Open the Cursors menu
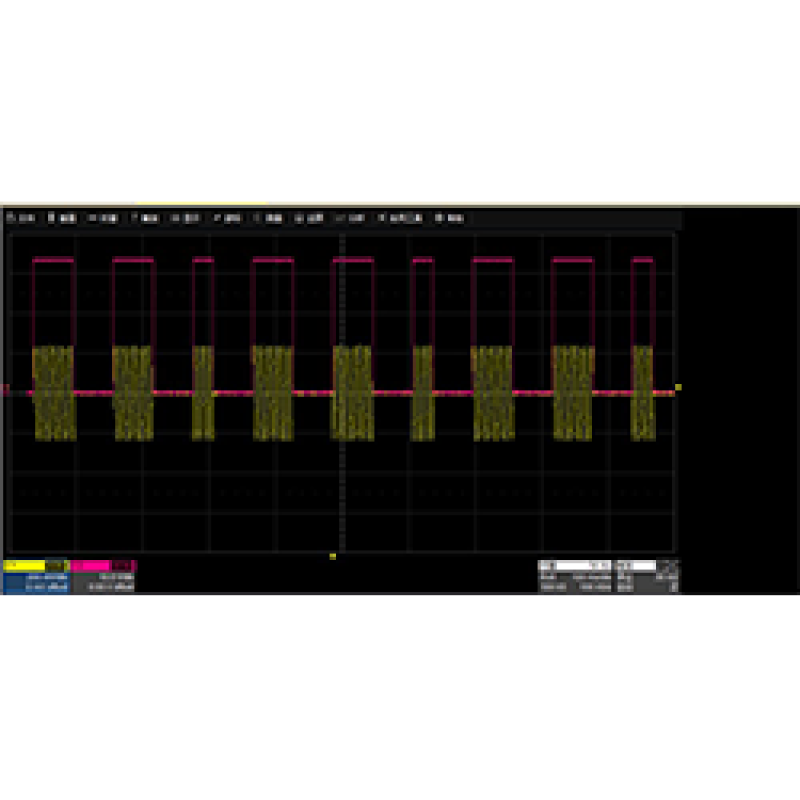The height and width of the screenshot is (800, 800). point(228,217)
